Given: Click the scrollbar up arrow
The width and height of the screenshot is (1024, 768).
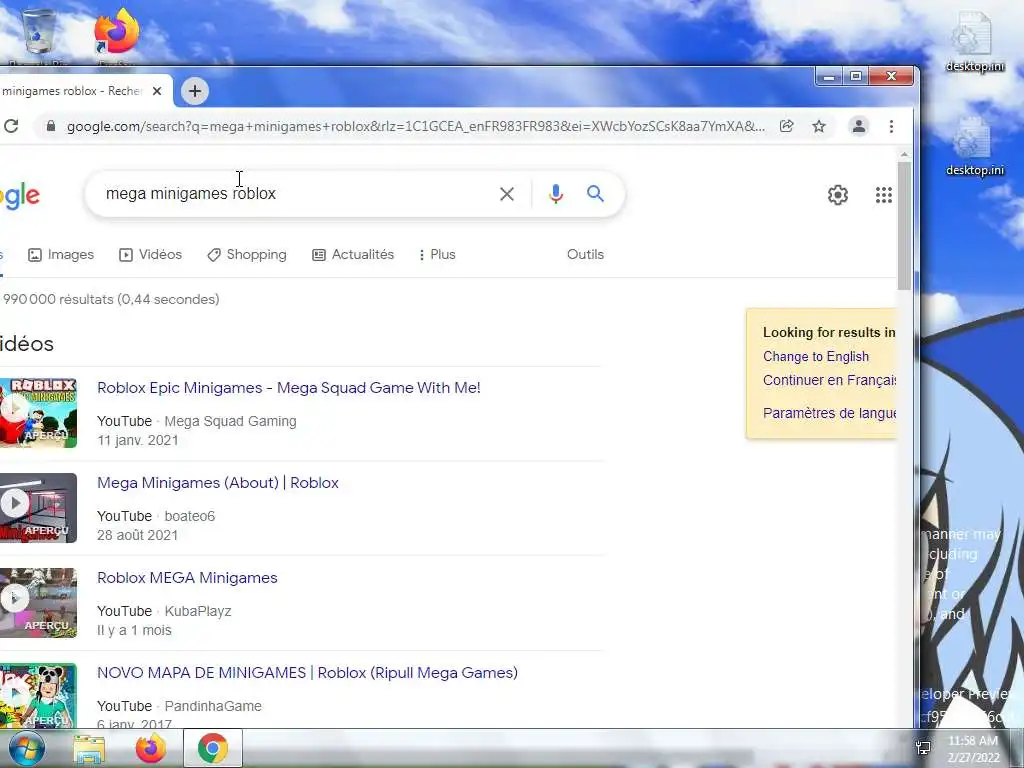Looking at the screenshot, I should pos(904,155).
